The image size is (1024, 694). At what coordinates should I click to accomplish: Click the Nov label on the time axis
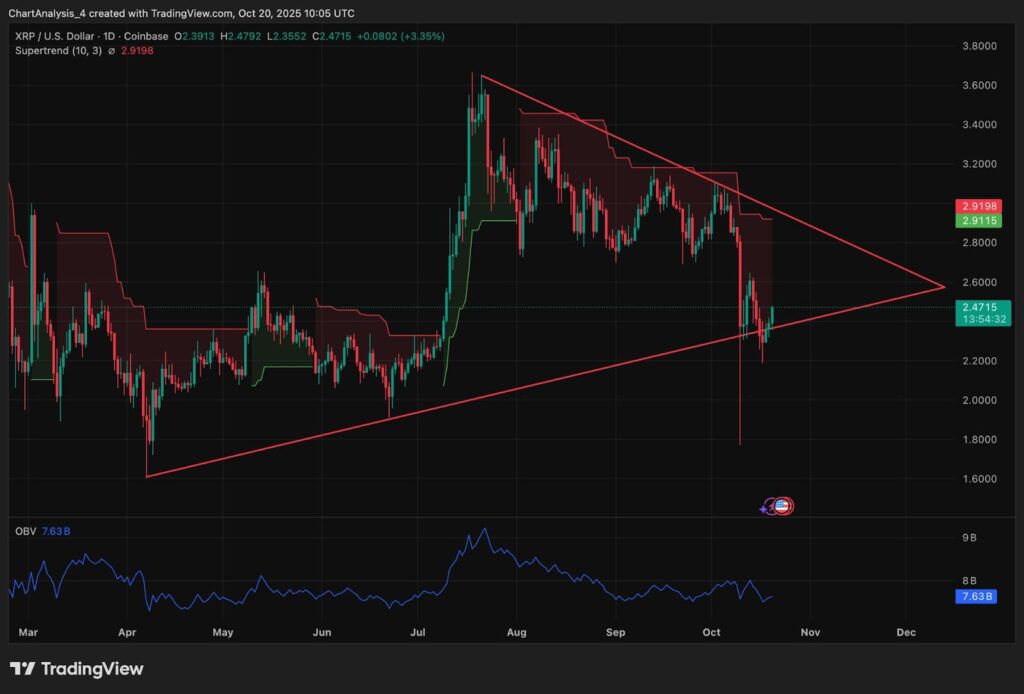pos(810,633)
